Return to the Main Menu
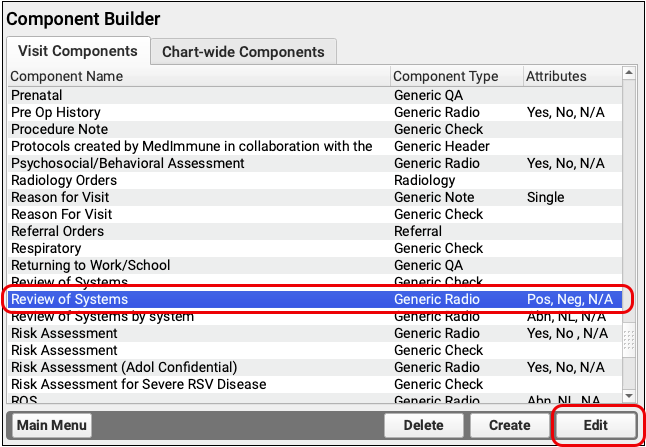Viewport: 646px width, 447px height. (x=52, y=425)
